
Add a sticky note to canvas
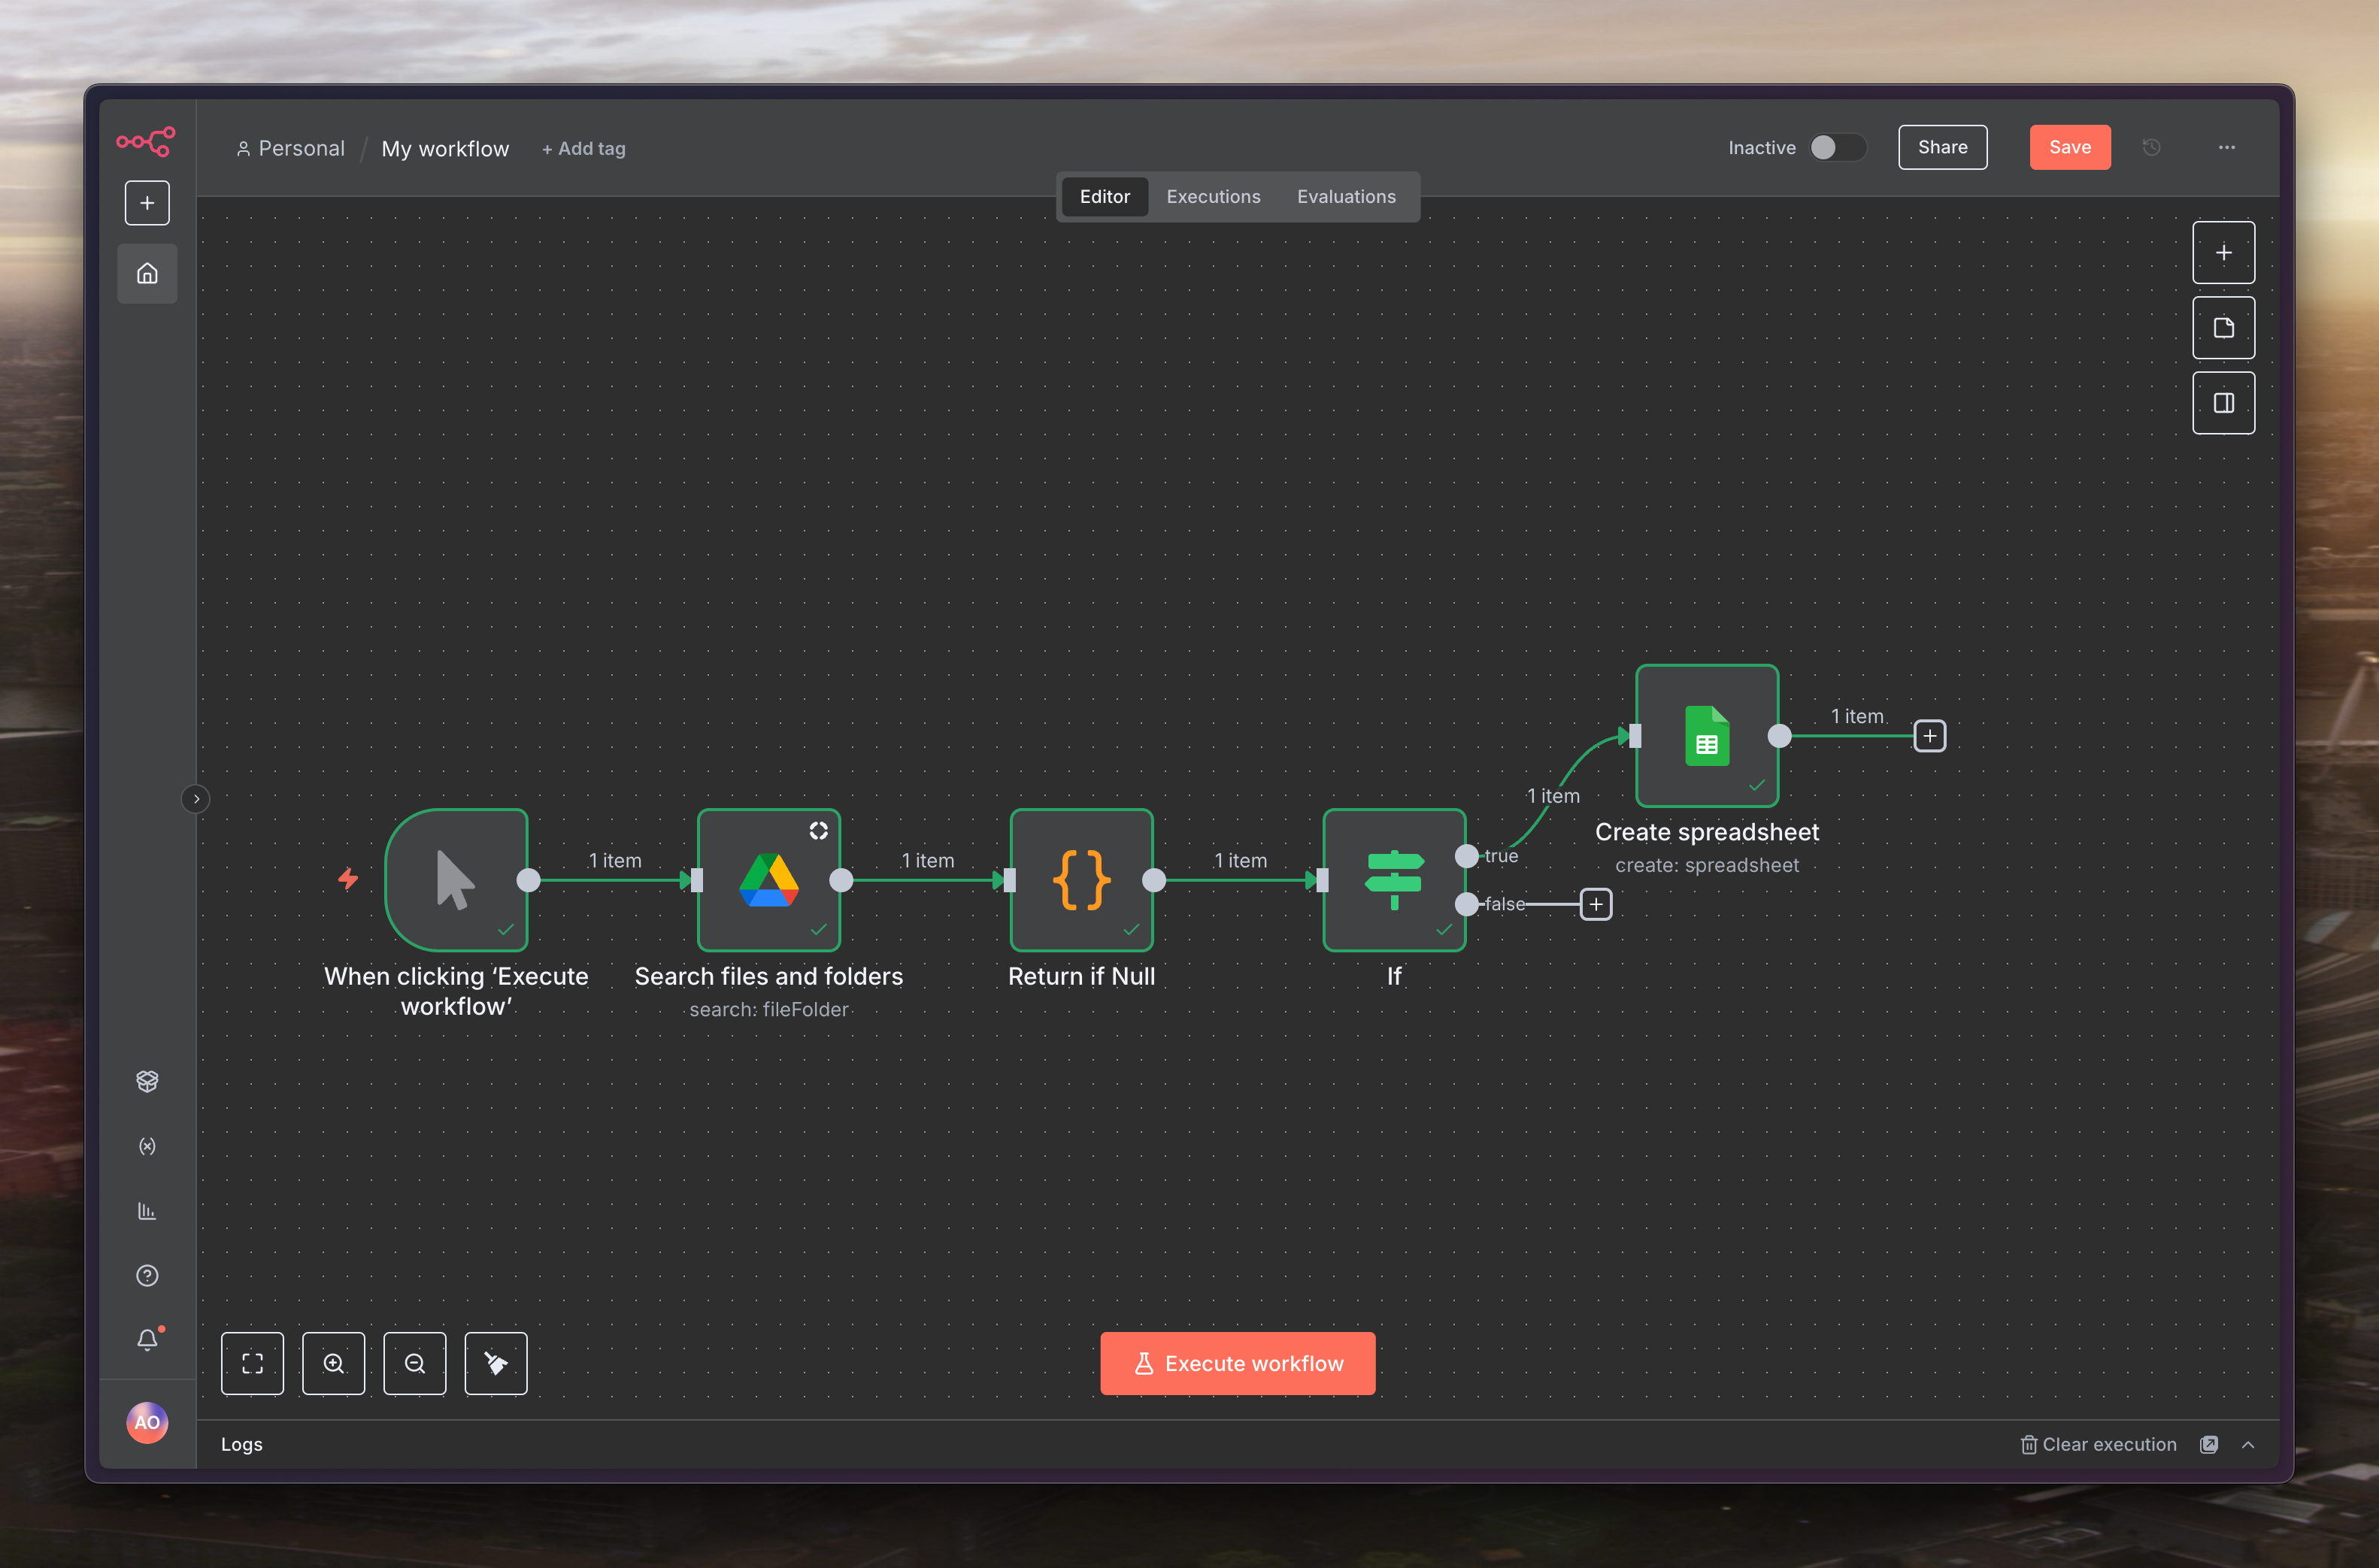[x=2223, y=328]
